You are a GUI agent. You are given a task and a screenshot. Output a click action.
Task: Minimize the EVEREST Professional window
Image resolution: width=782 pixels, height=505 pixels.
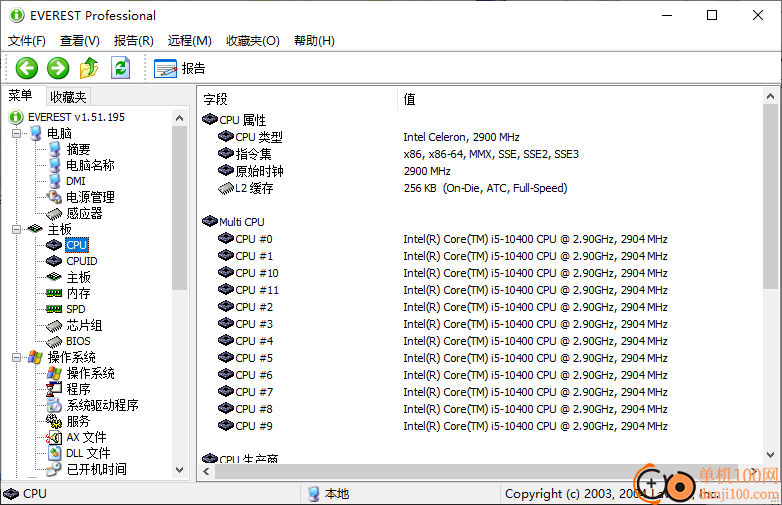667,15
